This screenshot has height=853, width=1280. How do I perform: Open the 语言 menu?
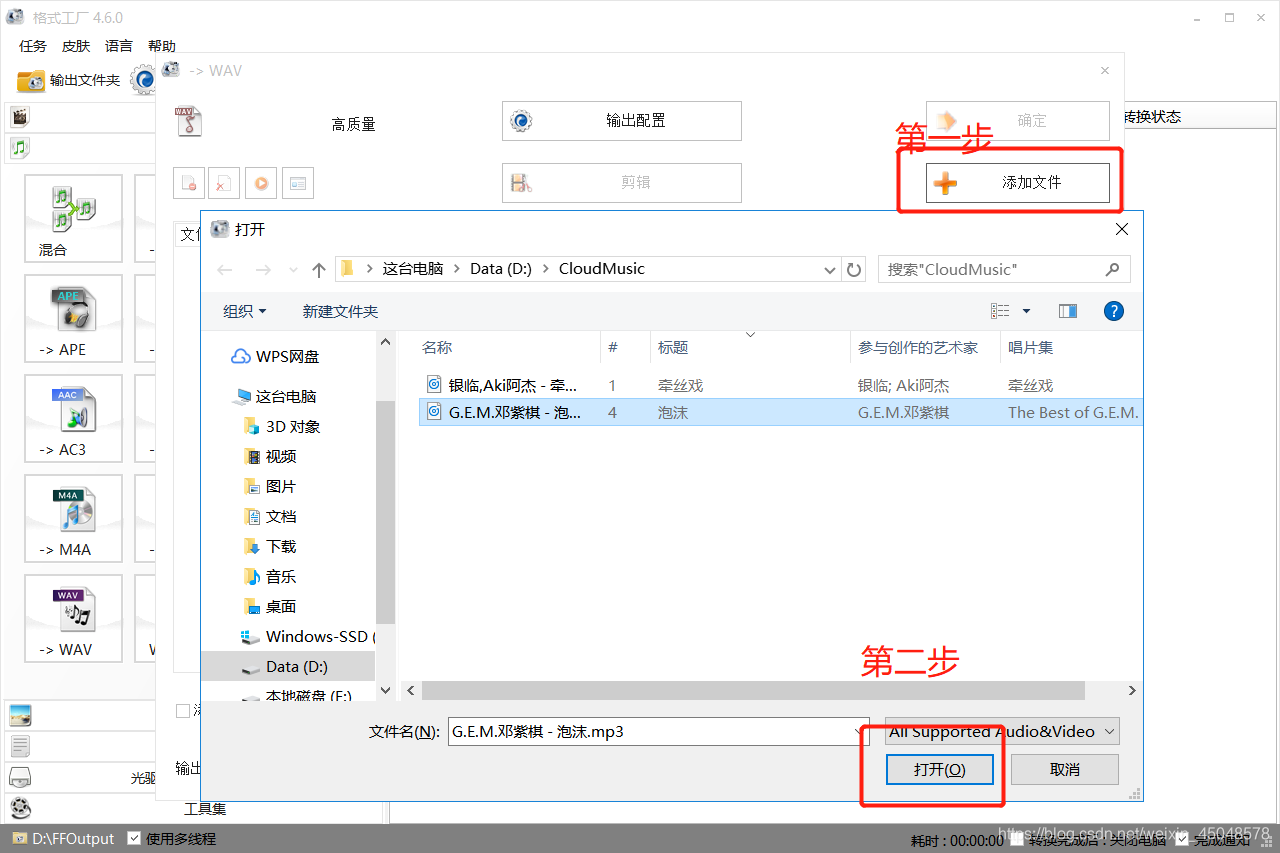click(x=119, y=46)
